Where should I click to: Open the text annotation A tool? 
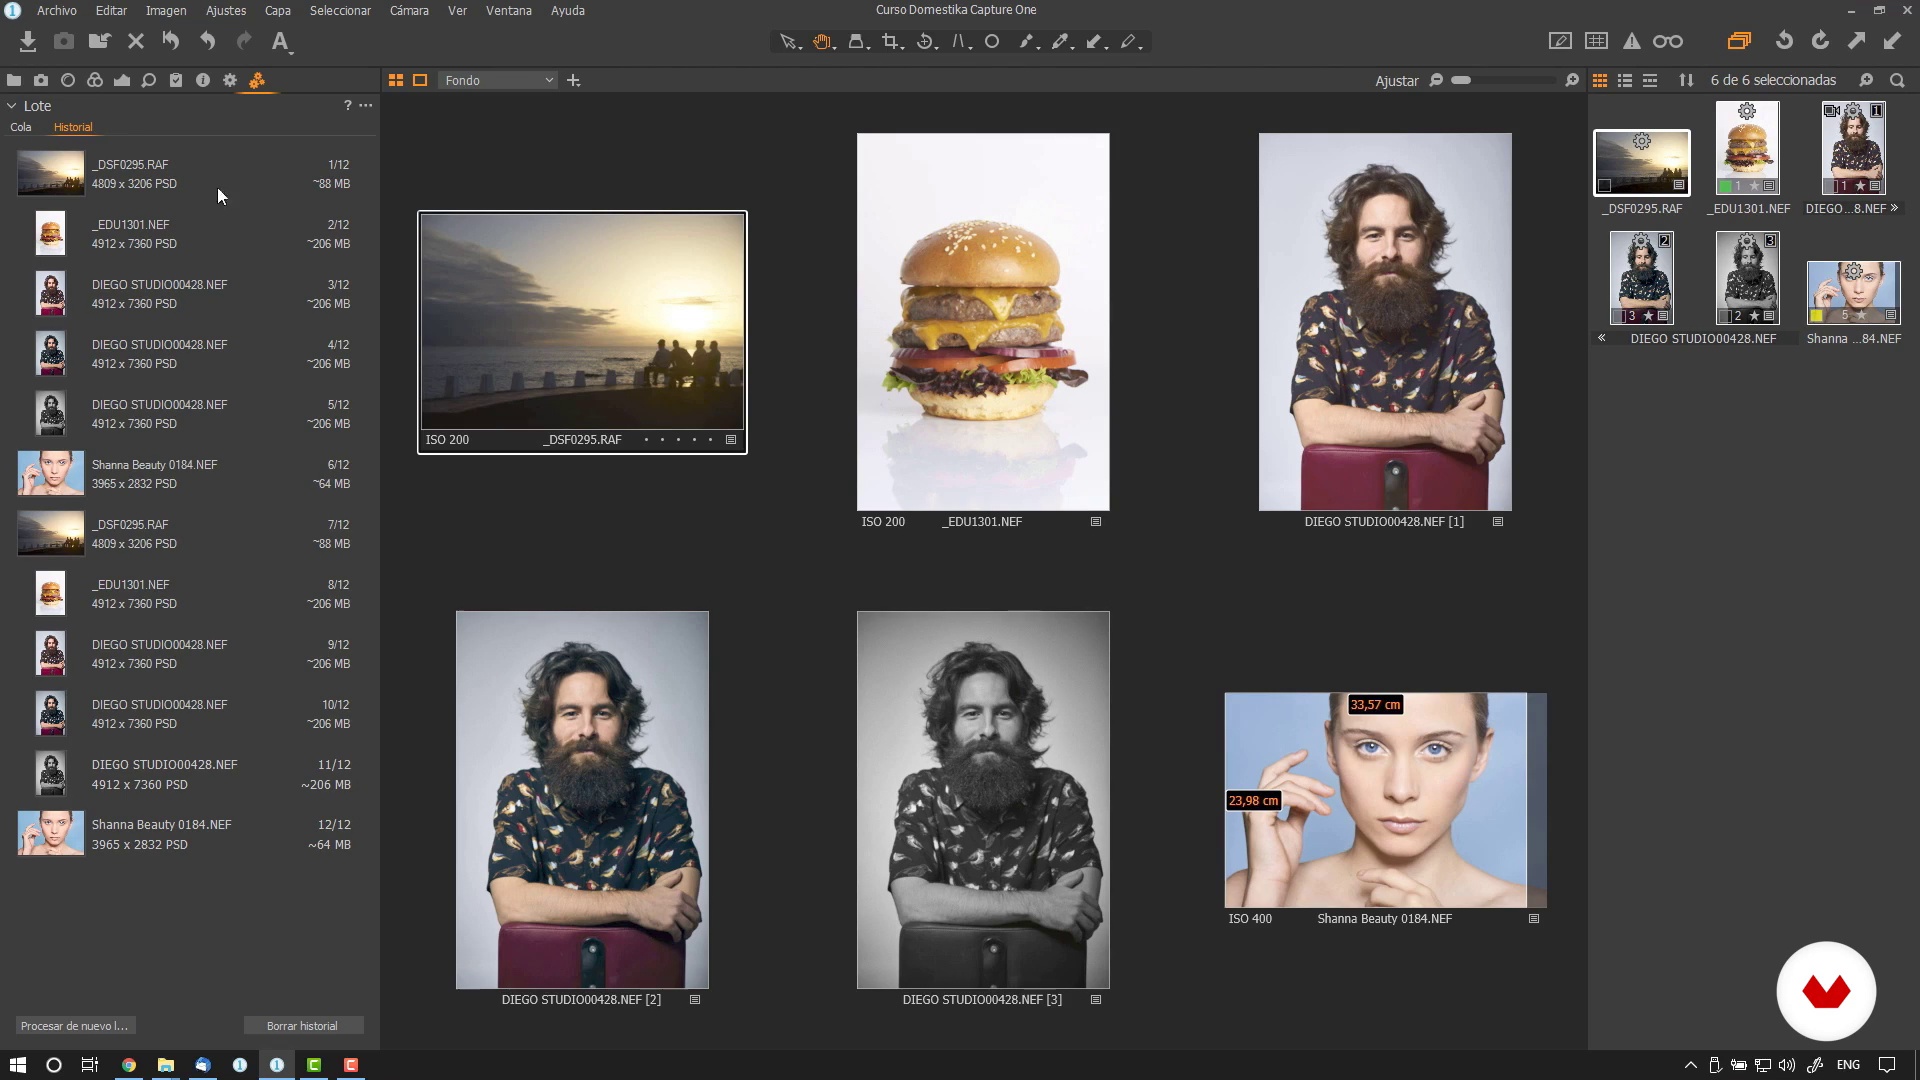click(x=281, y=41)
